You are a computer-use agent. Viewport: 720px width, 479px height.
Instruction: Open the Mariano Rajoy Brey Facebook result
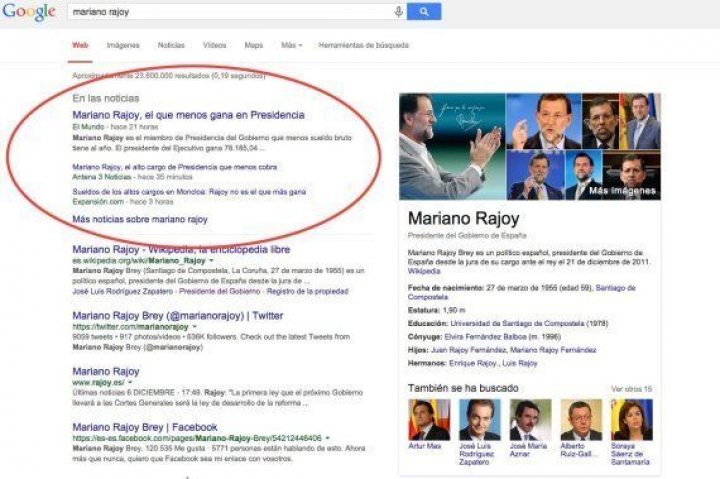(144, 427)
